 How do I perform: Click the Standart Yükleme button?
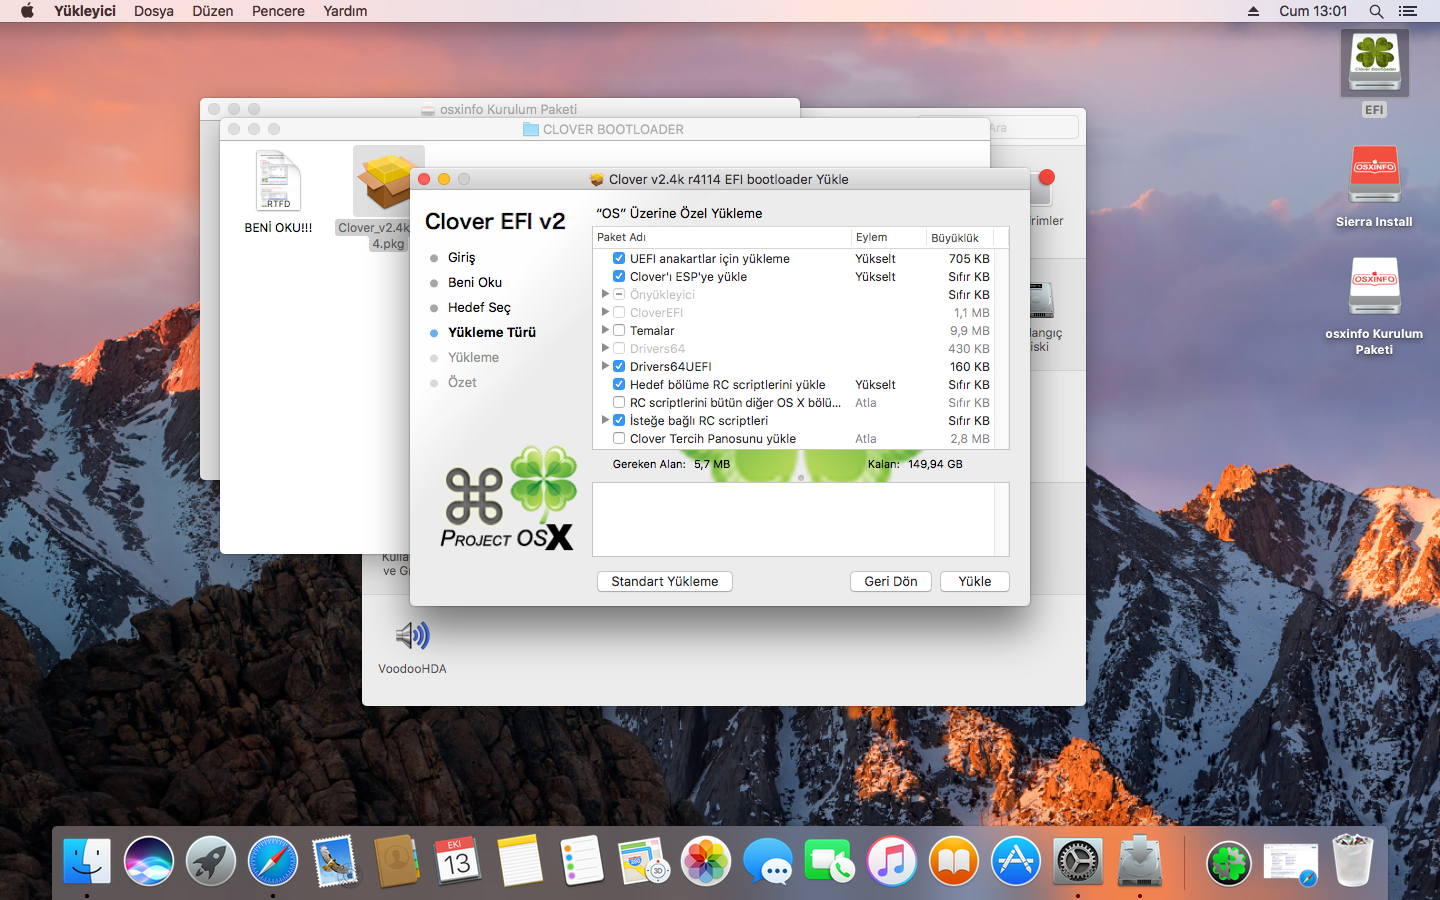coord(664,581)
